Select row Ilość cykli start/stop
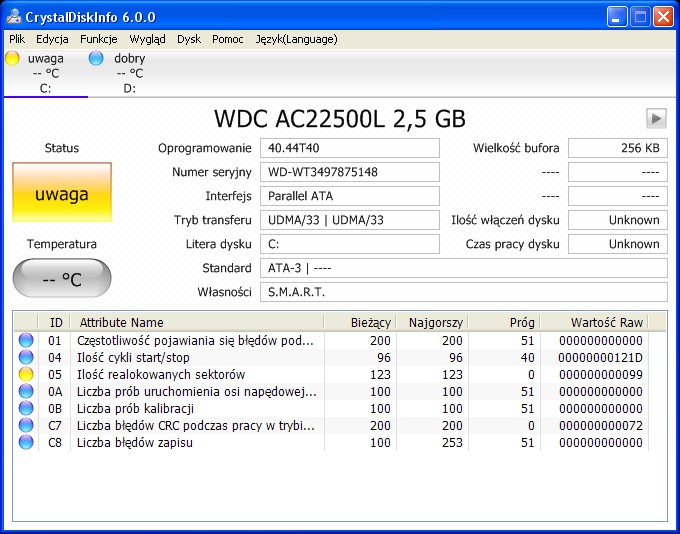 (x=331, y=357)
